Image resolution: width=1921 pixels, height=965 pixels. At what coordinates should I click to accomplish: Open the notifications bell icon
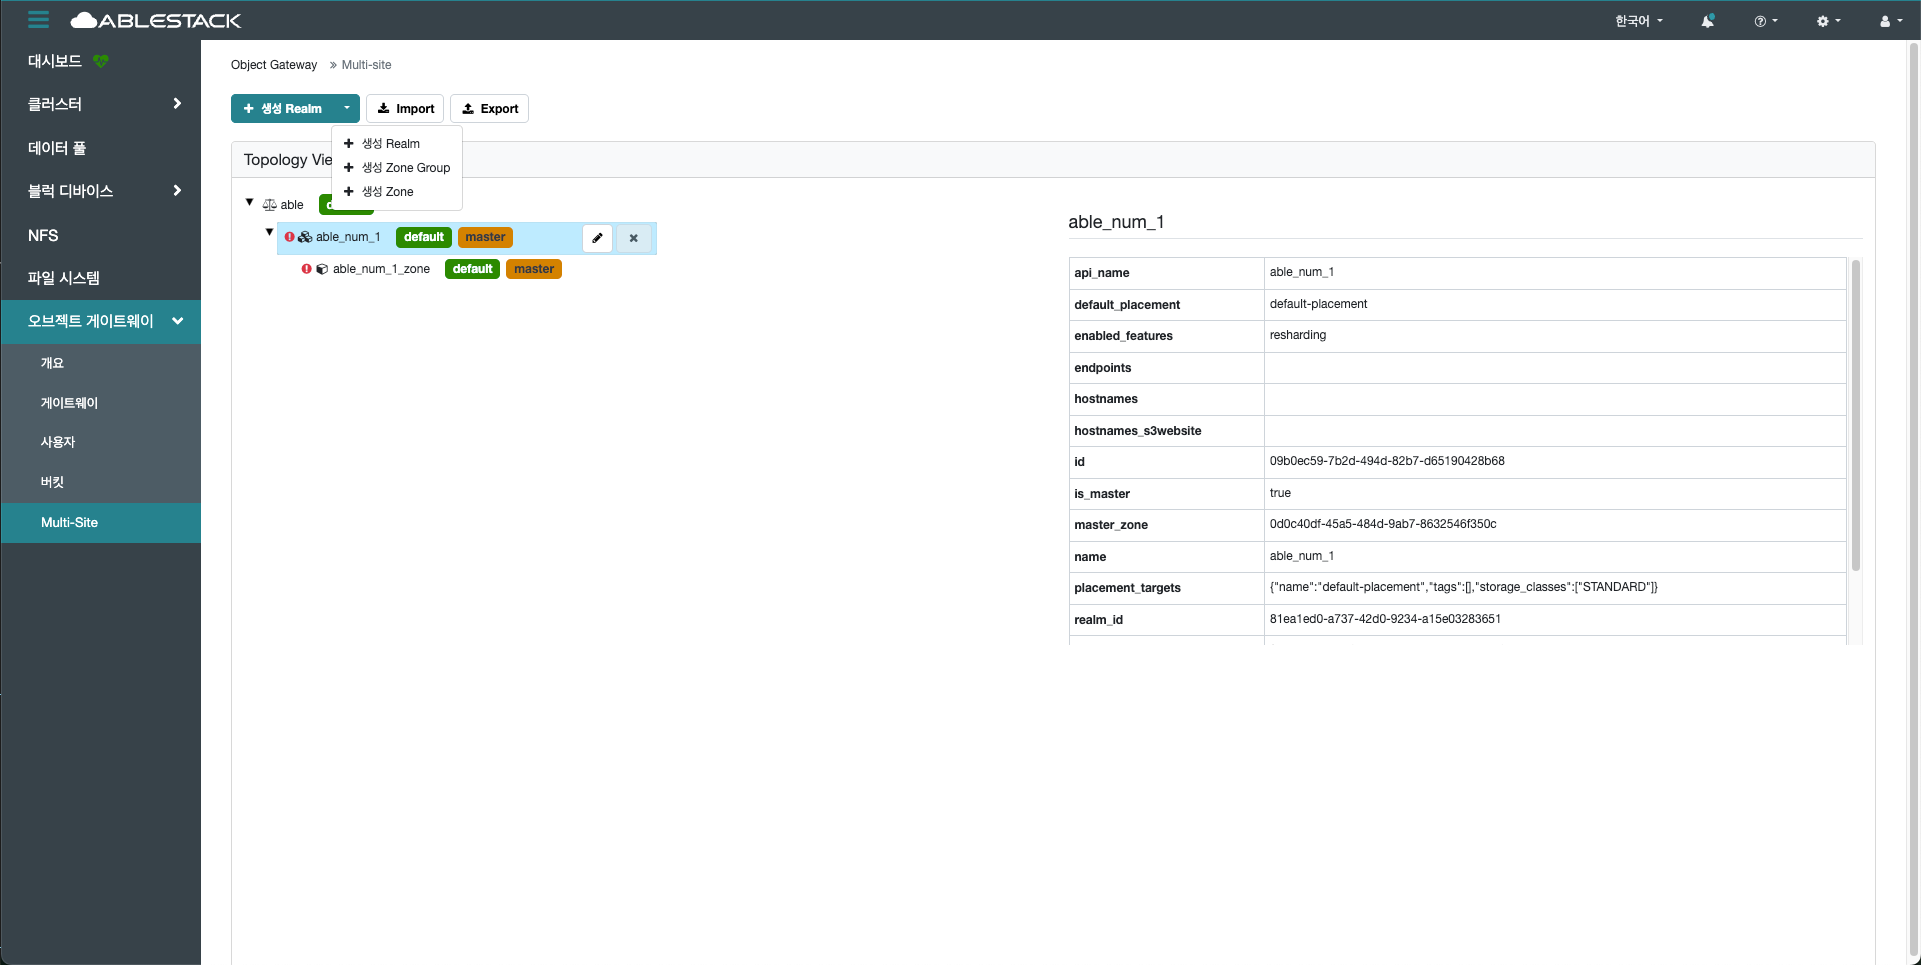[1707, 21]
